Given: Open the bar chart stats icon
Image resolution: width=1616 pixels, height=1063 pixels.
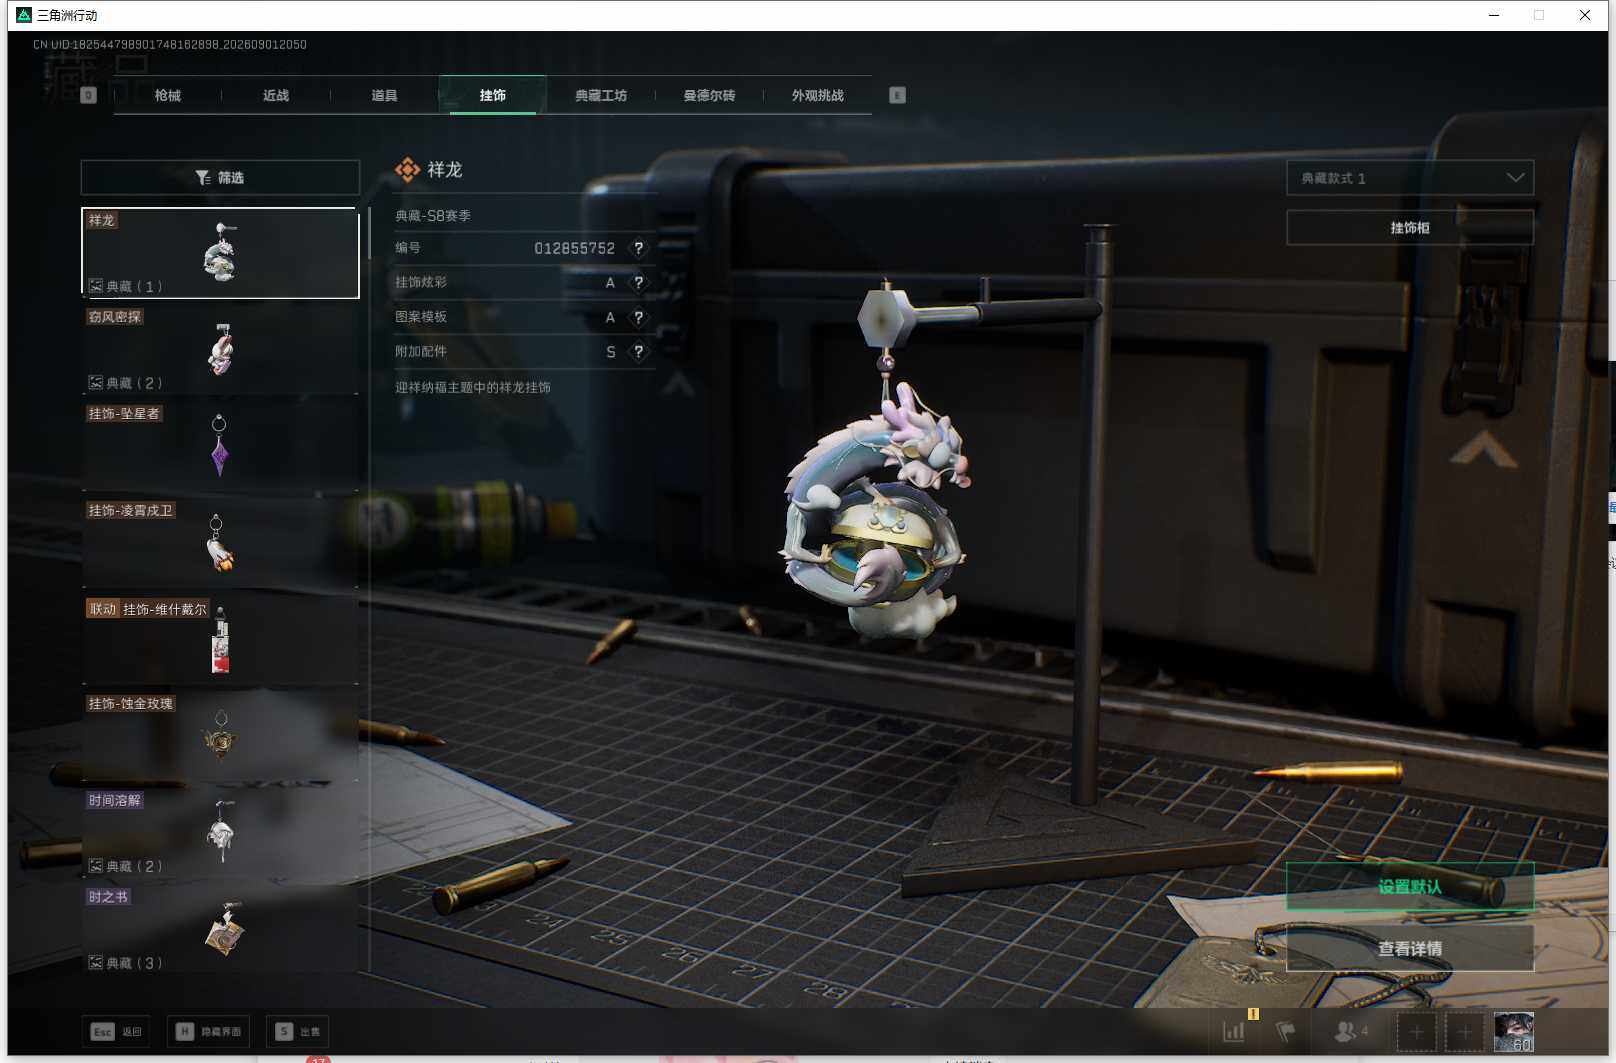Looking at the screenshot, I should [1234, 1031].
